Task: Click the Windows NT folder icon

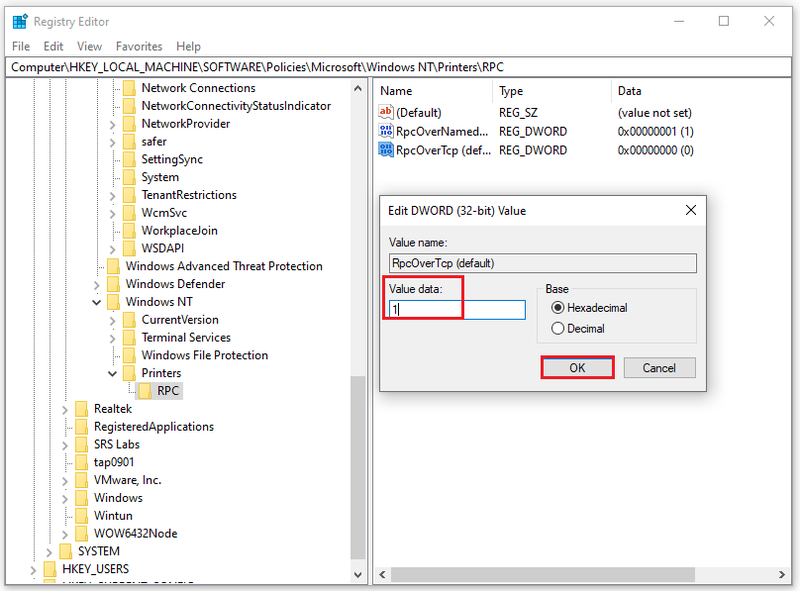Action: tap(114, 302)
